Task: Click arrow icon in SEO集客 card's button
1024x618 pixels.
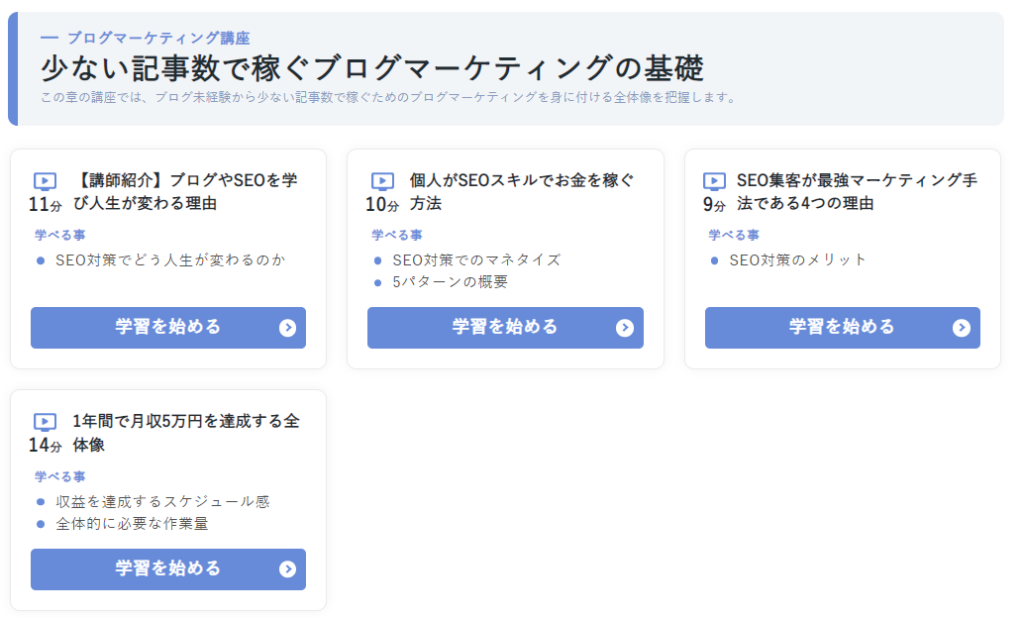Action: pos(962,328)
